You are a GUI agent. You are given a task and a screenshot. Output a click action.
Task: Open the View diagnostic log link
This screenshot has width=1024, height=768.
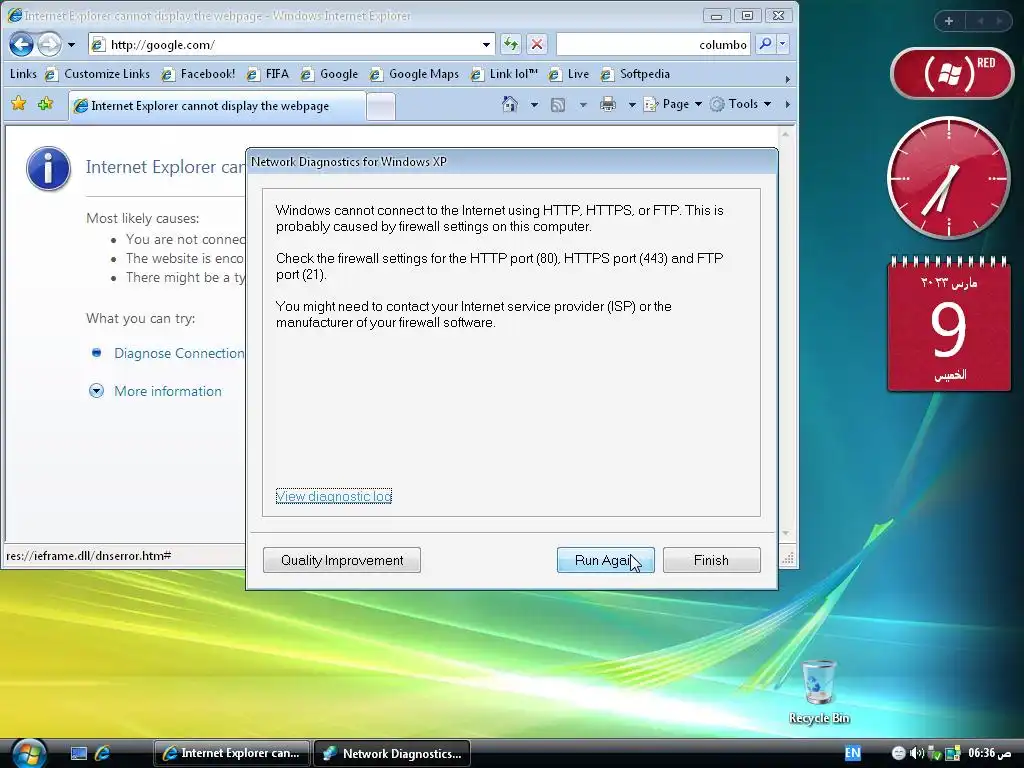(x=334, y=496)
